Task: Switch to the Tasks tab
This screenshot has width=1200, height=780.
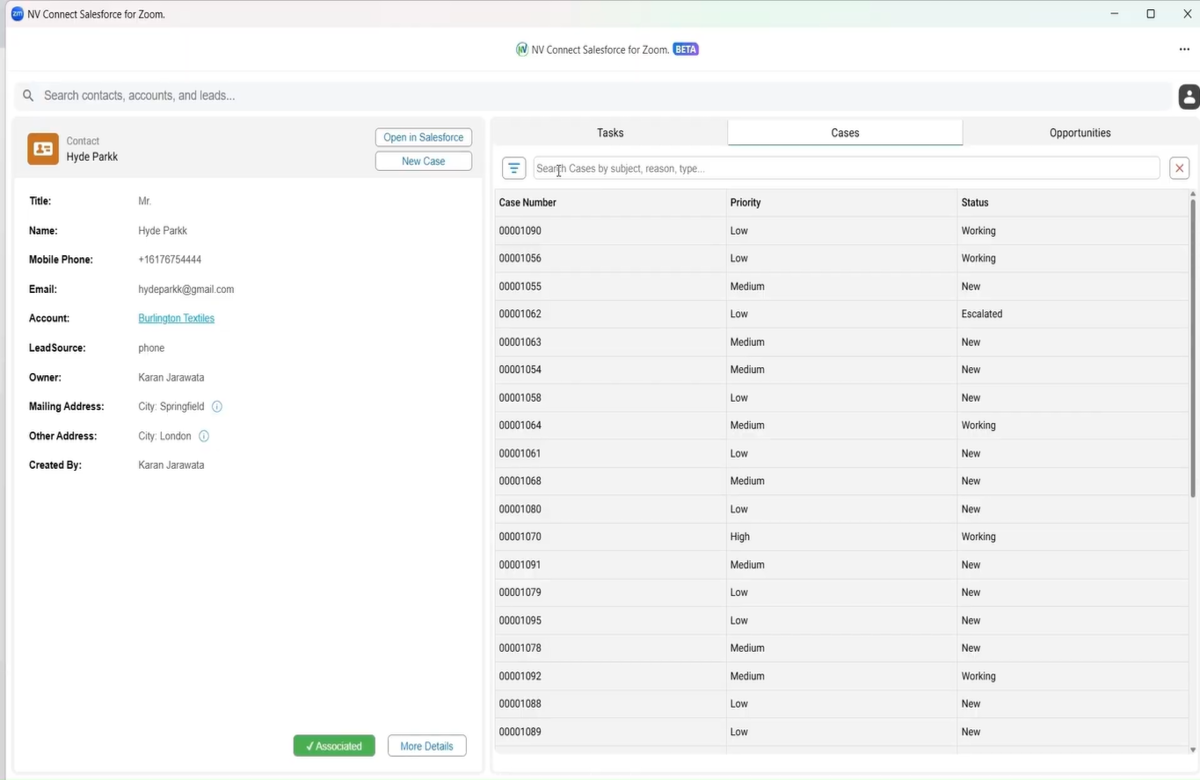Action: click(x=610, y=133)
